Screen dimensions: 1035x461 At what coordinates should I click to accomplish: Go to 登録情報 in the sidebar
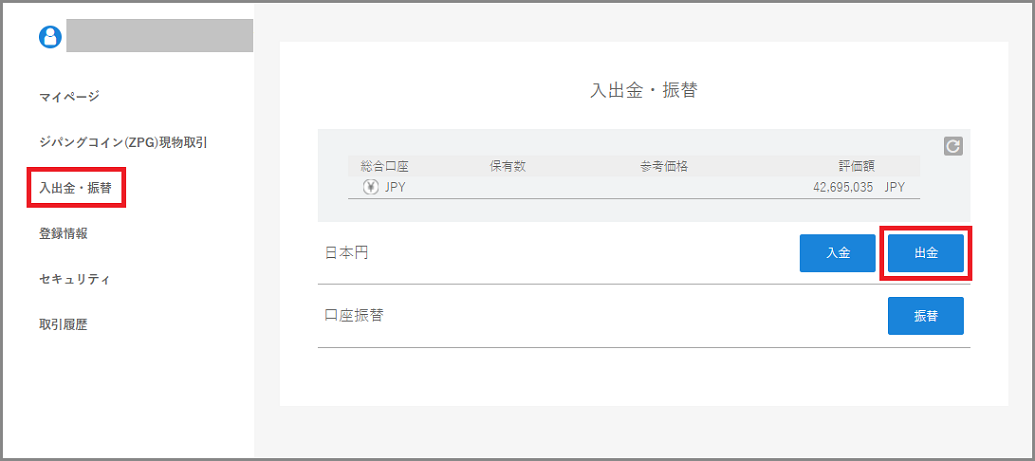63,233
